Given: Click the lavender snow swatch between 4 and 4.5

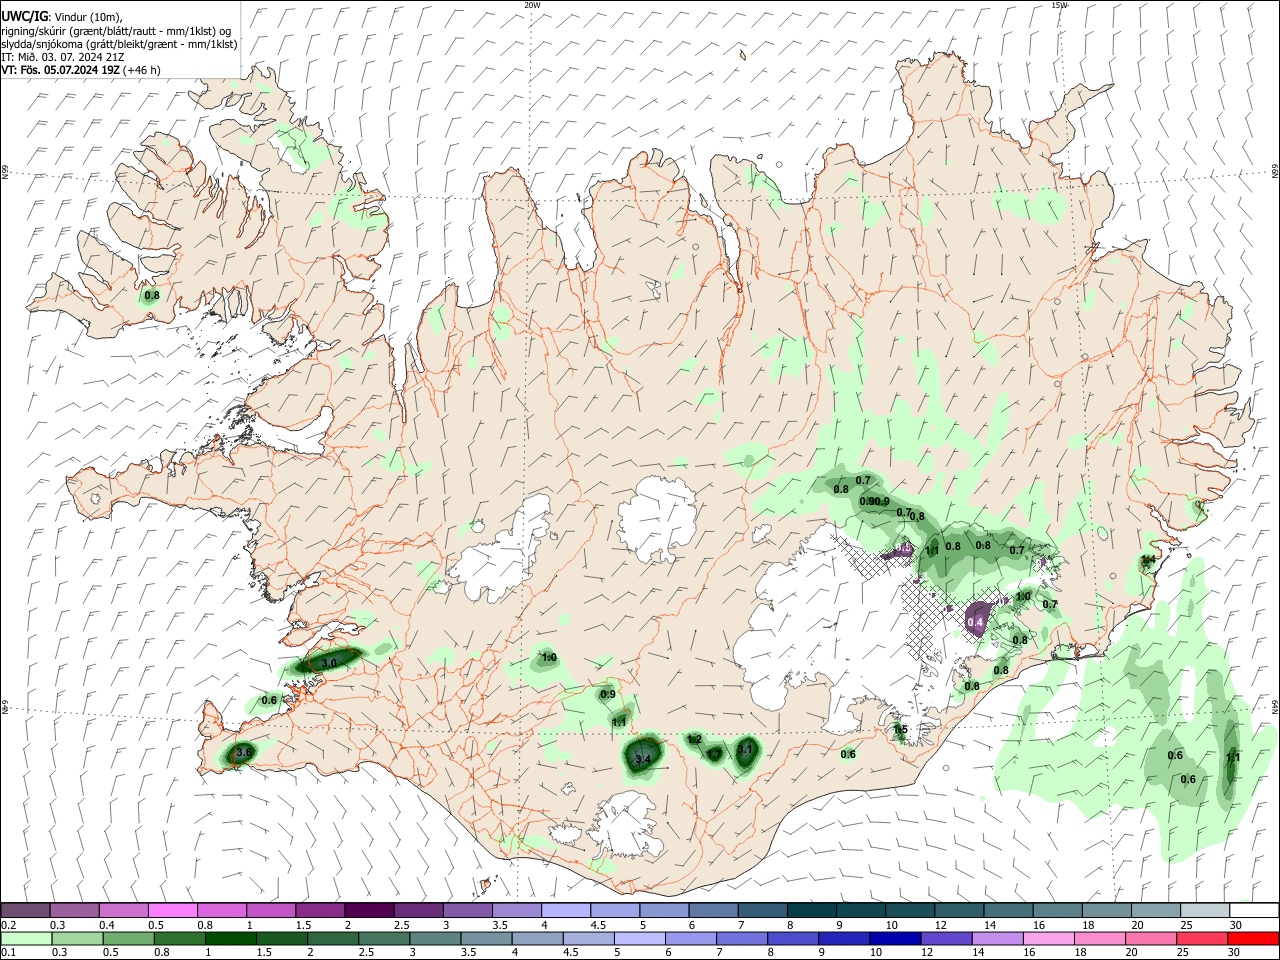Looking at the screenshot, I should coord(565,910).
